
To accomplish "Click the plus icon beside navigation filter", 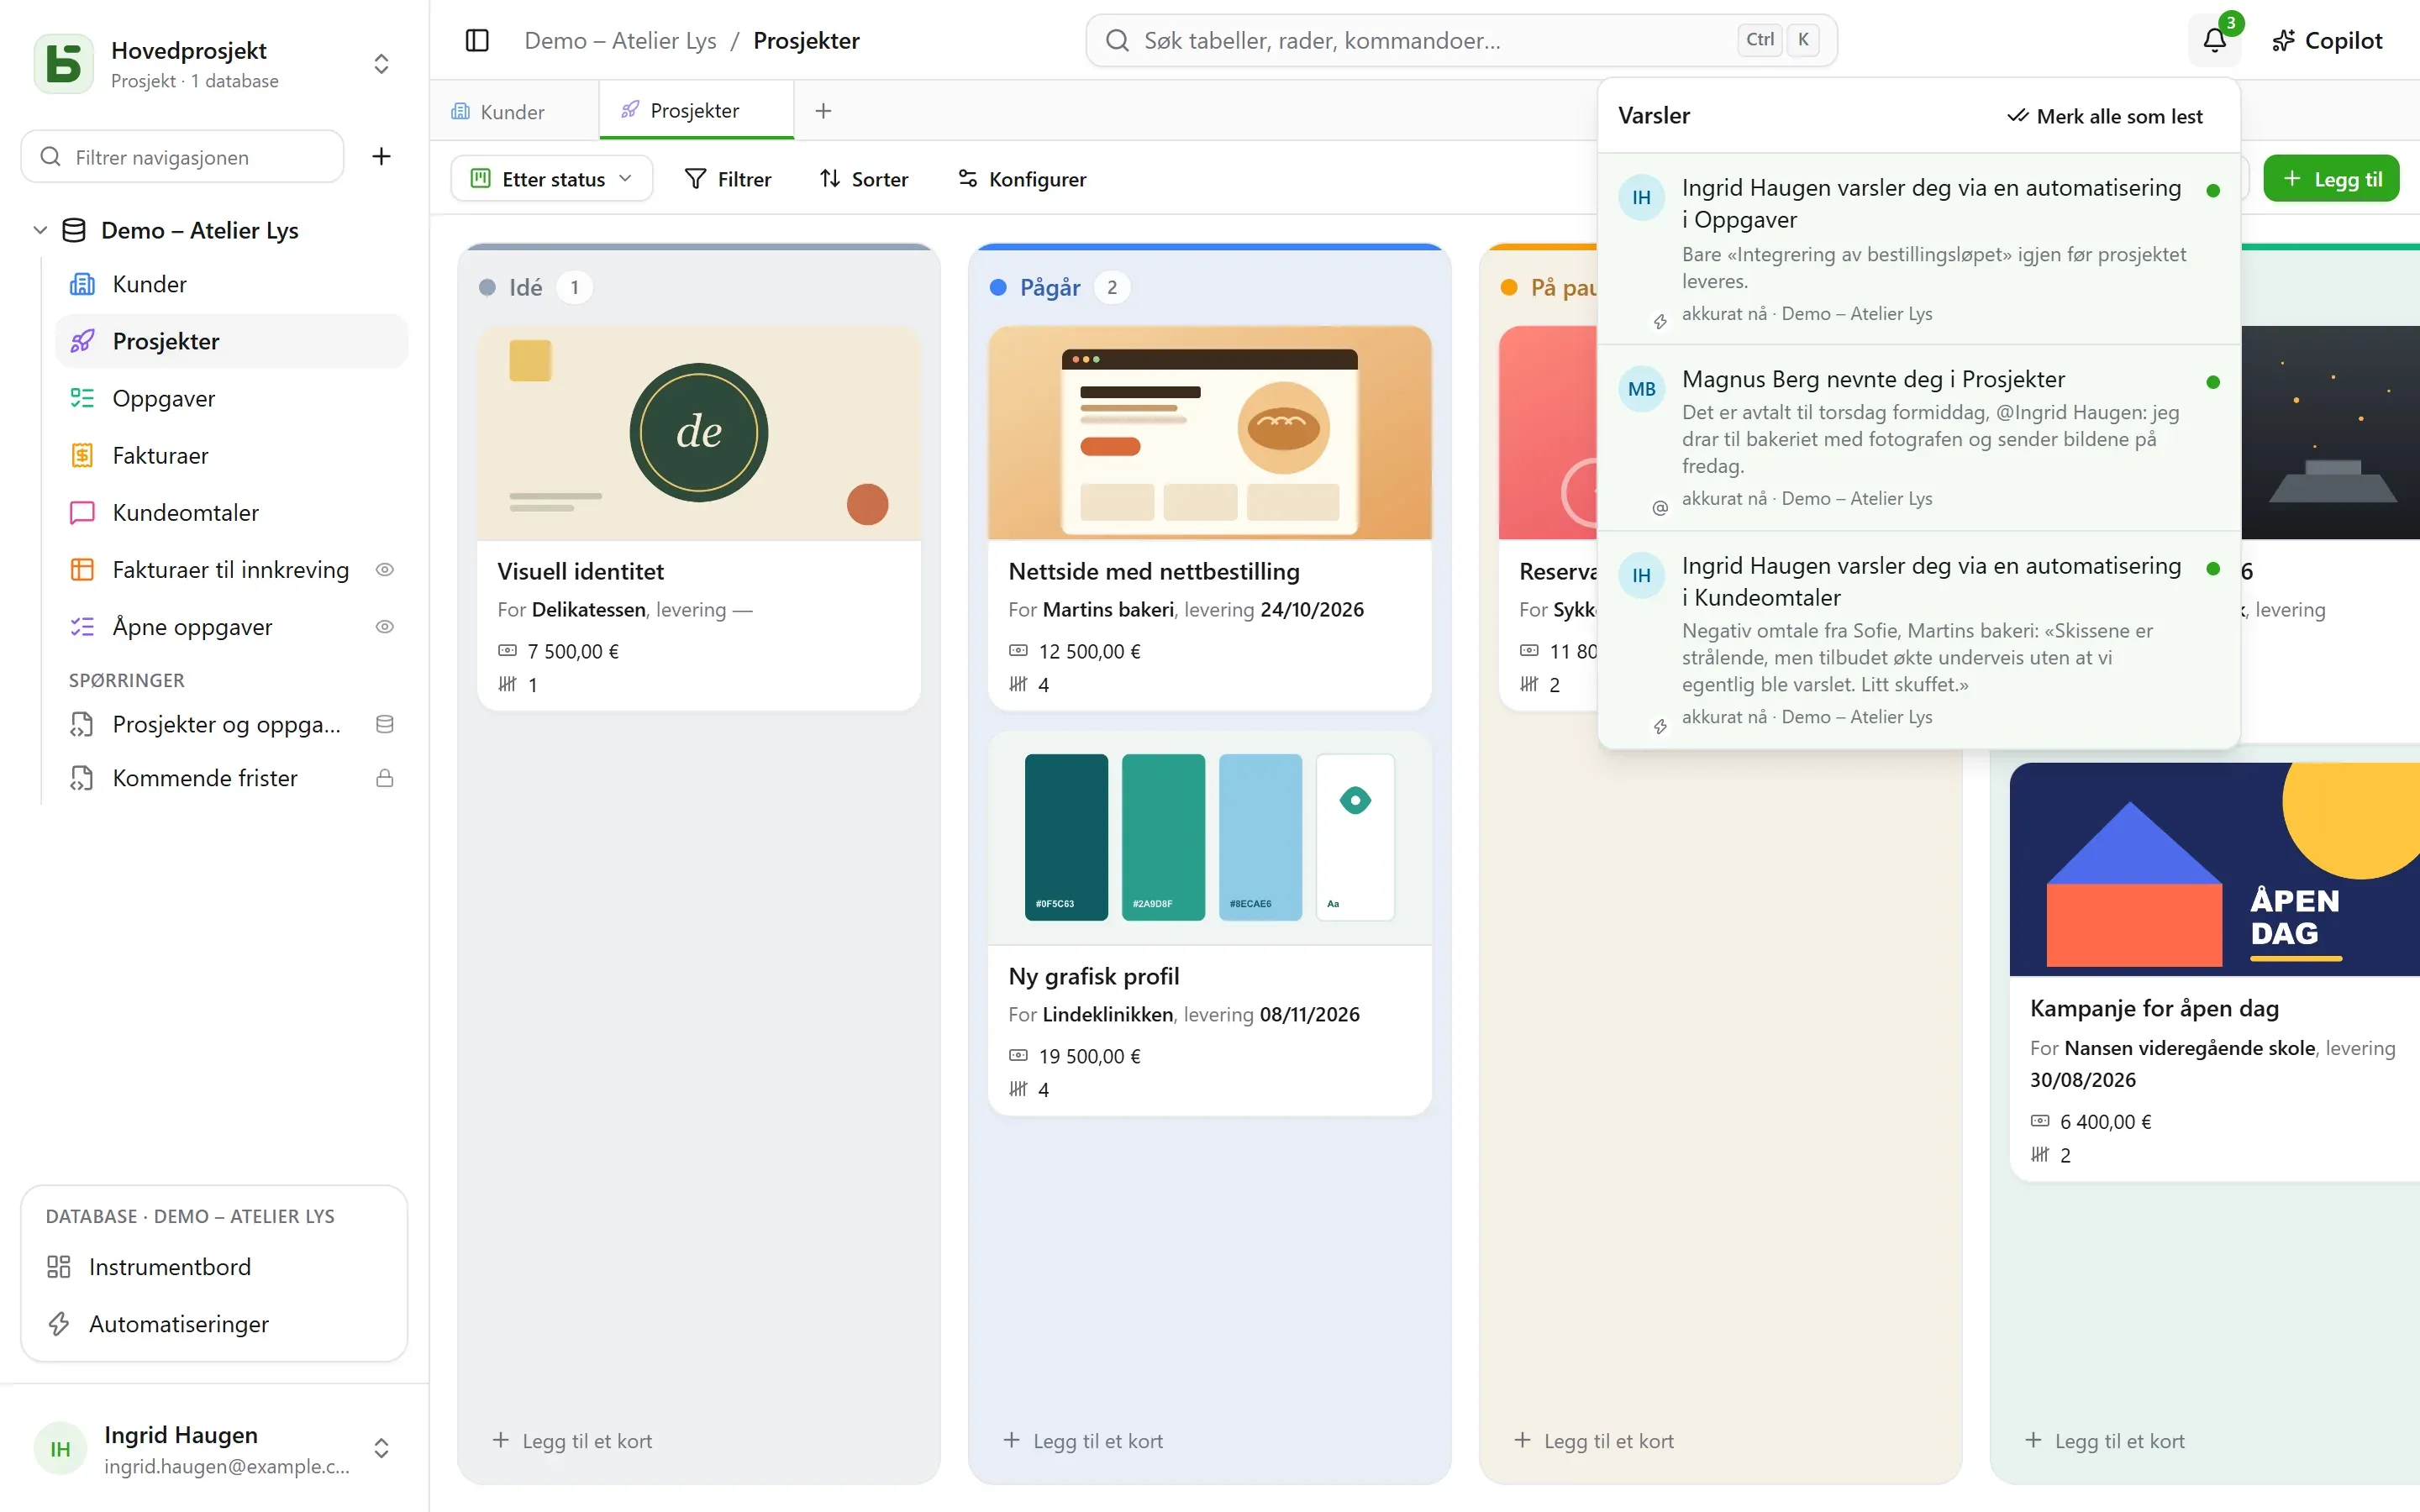I will pos(381,156).
